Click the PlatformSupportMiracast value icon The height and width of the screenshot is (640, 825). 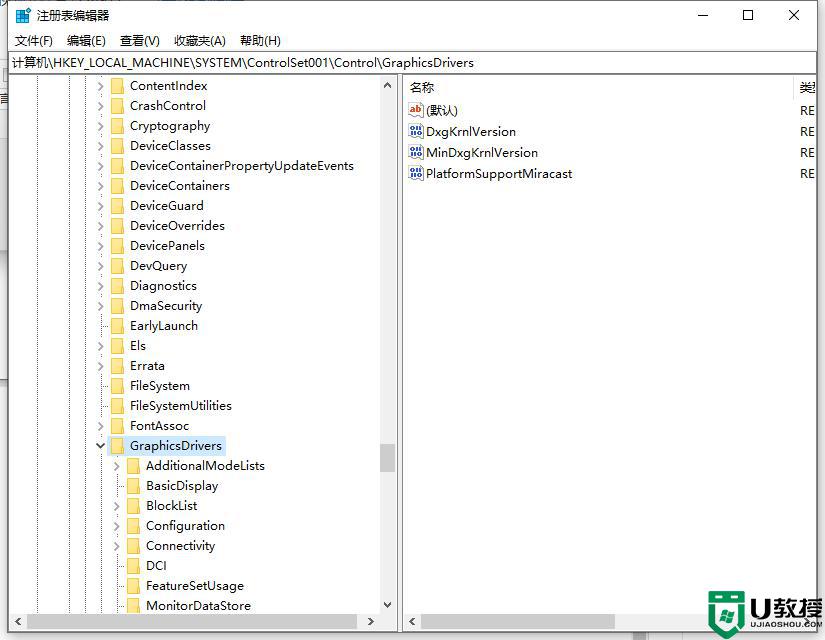[416, 173]
